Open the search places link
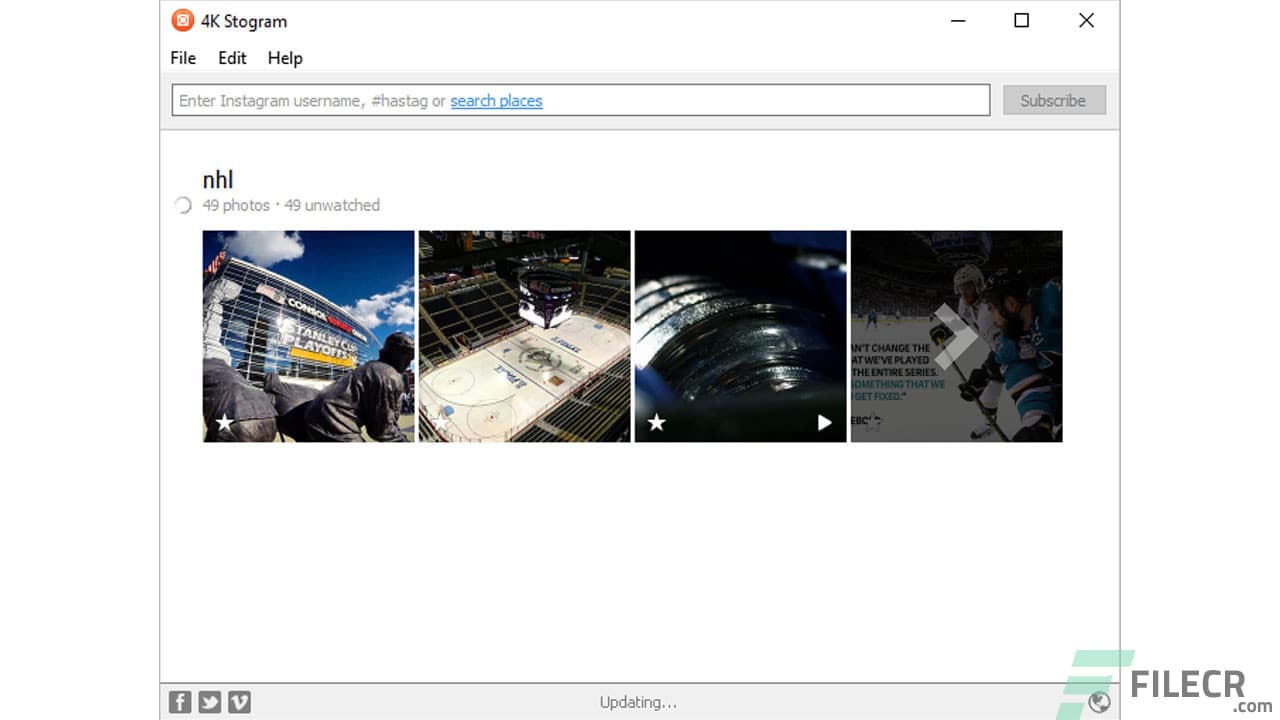The width and height of the screenshot is (1280, 720). (496, 101)
